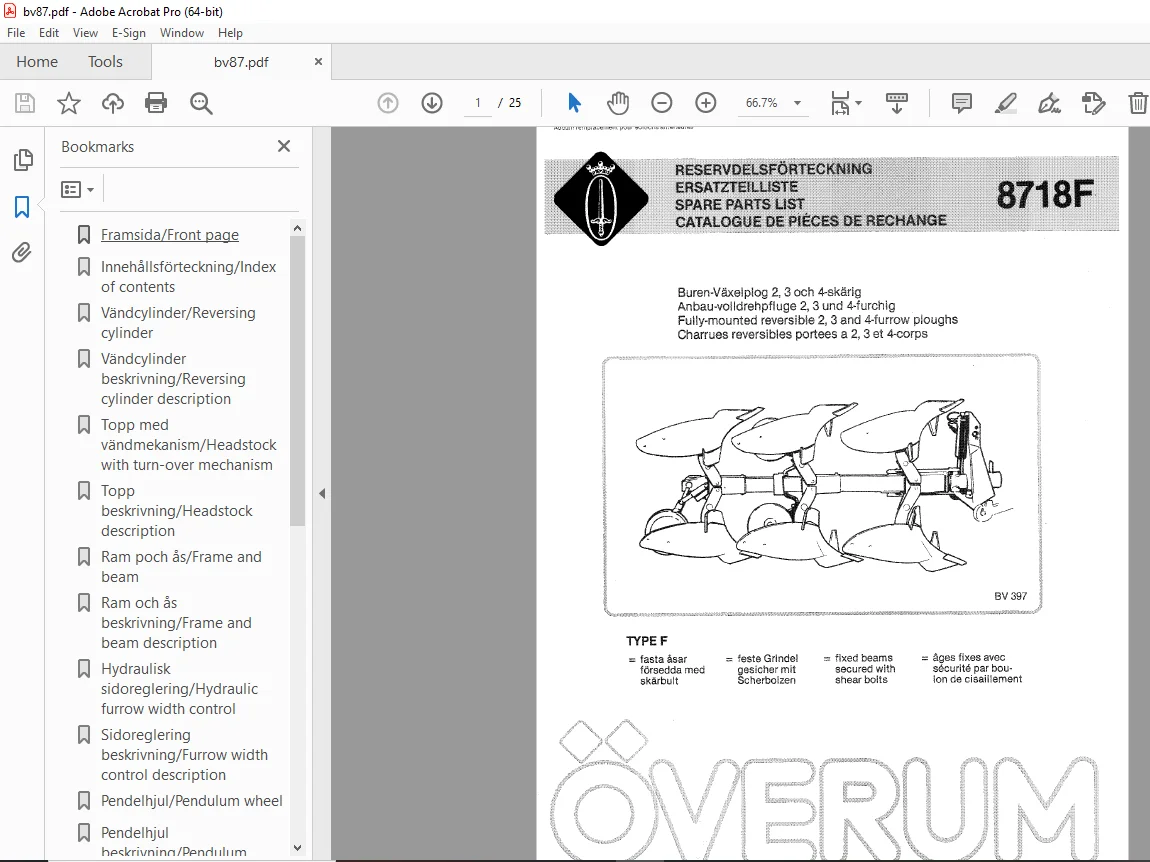Open Ram poch ås/Frame and beam bookmark
This screenshot has height=862, width=1150.
pyautogui.click(x=181, y=566)
